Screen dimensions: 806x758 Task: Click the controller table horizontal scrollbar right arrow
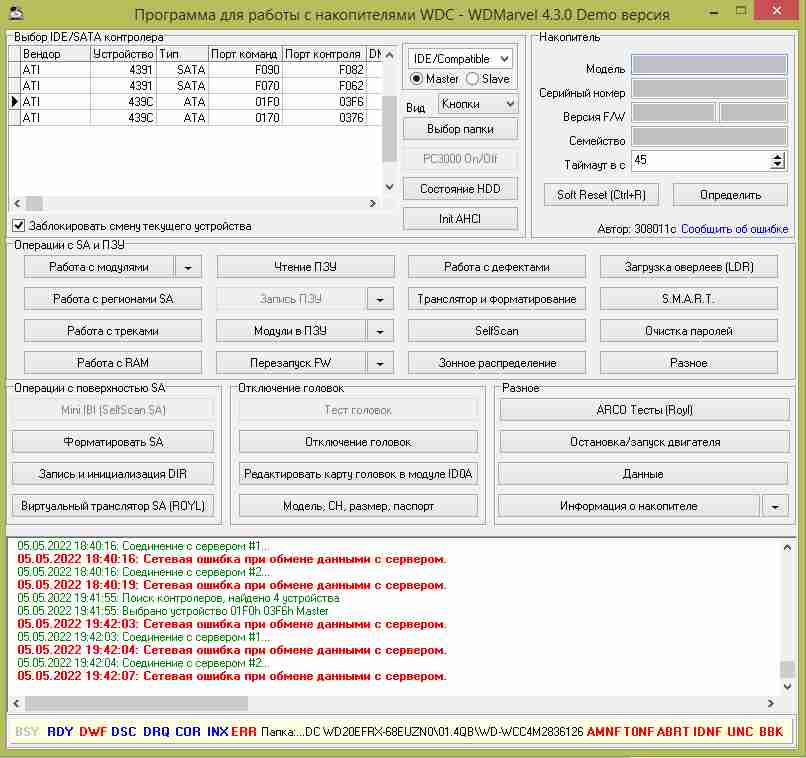[373, 204]
